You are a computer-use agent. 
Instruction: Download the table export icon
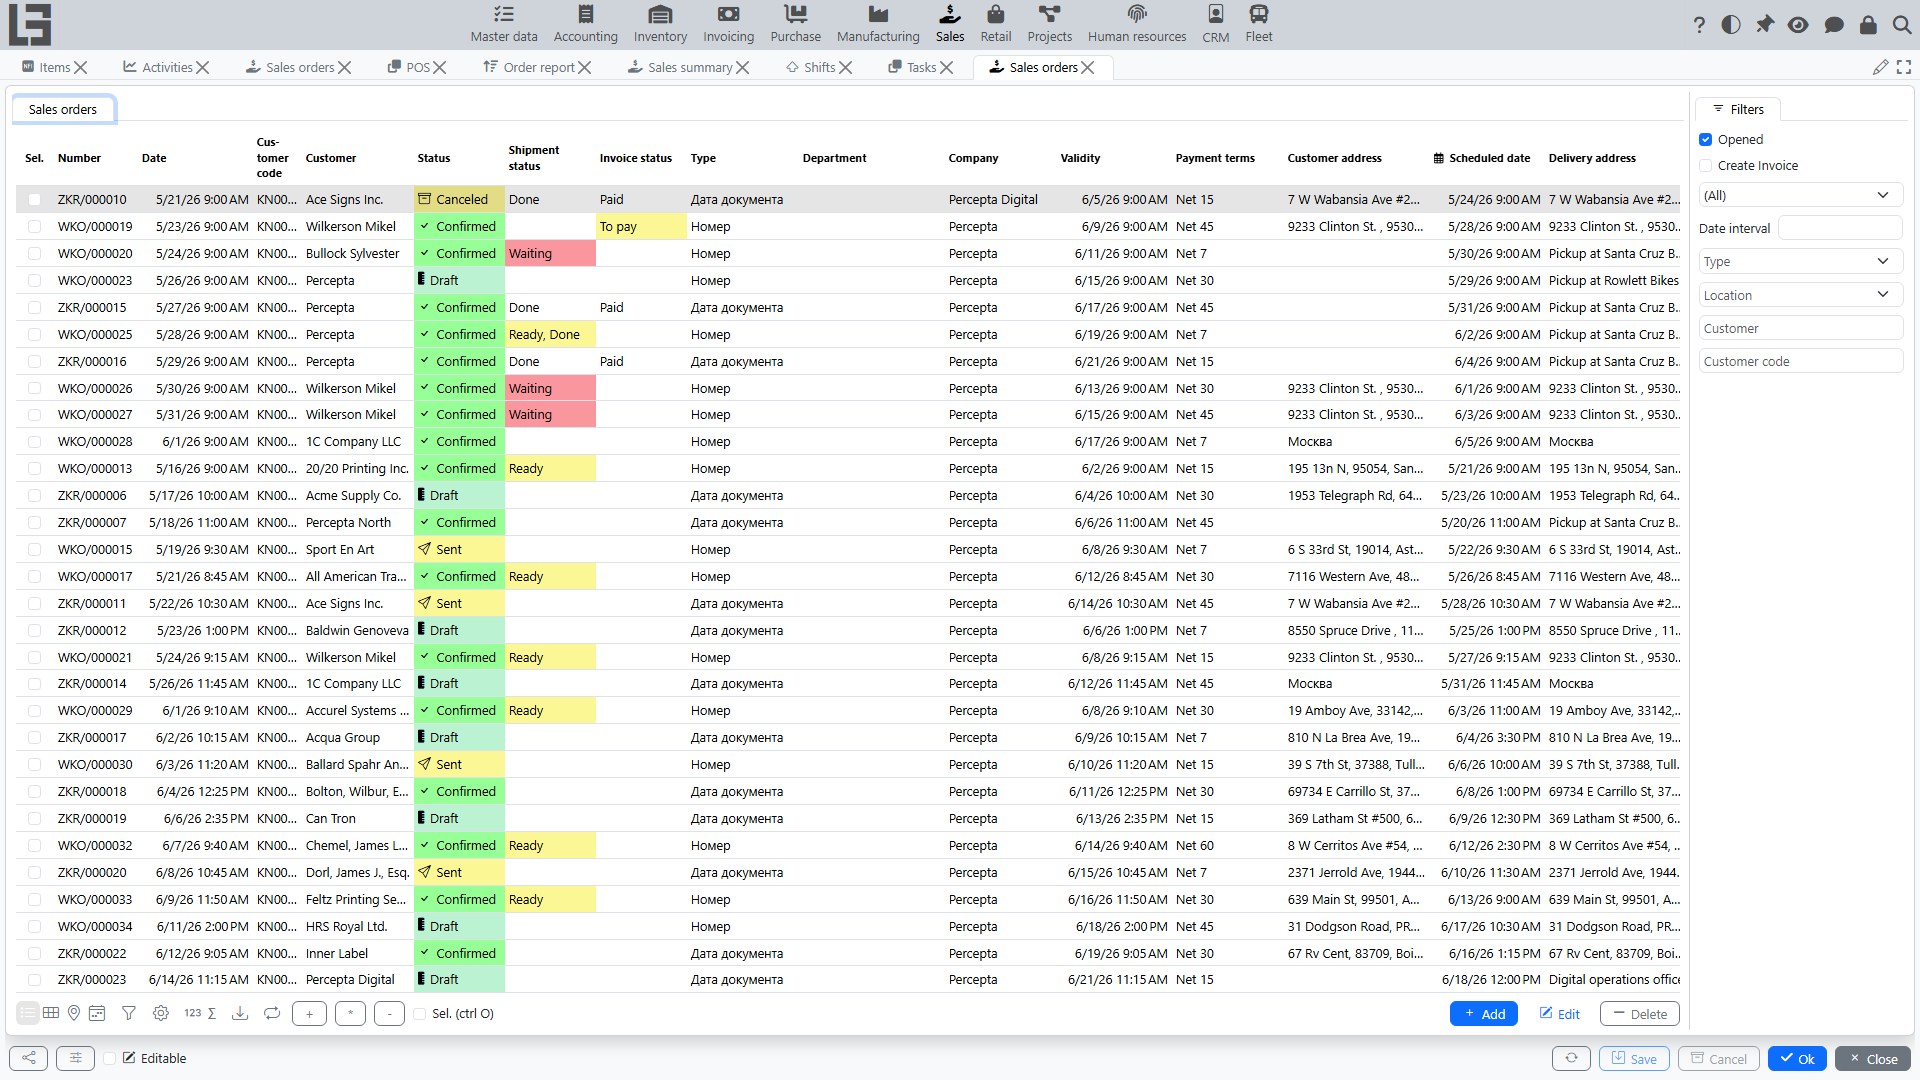240,1013
